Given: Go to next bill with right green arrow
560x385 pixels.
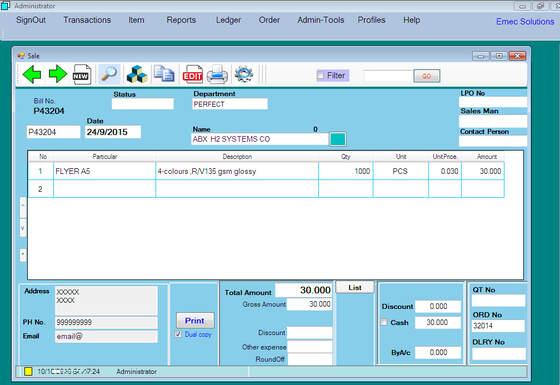Looking at the screenshot, I should point(58,74).
